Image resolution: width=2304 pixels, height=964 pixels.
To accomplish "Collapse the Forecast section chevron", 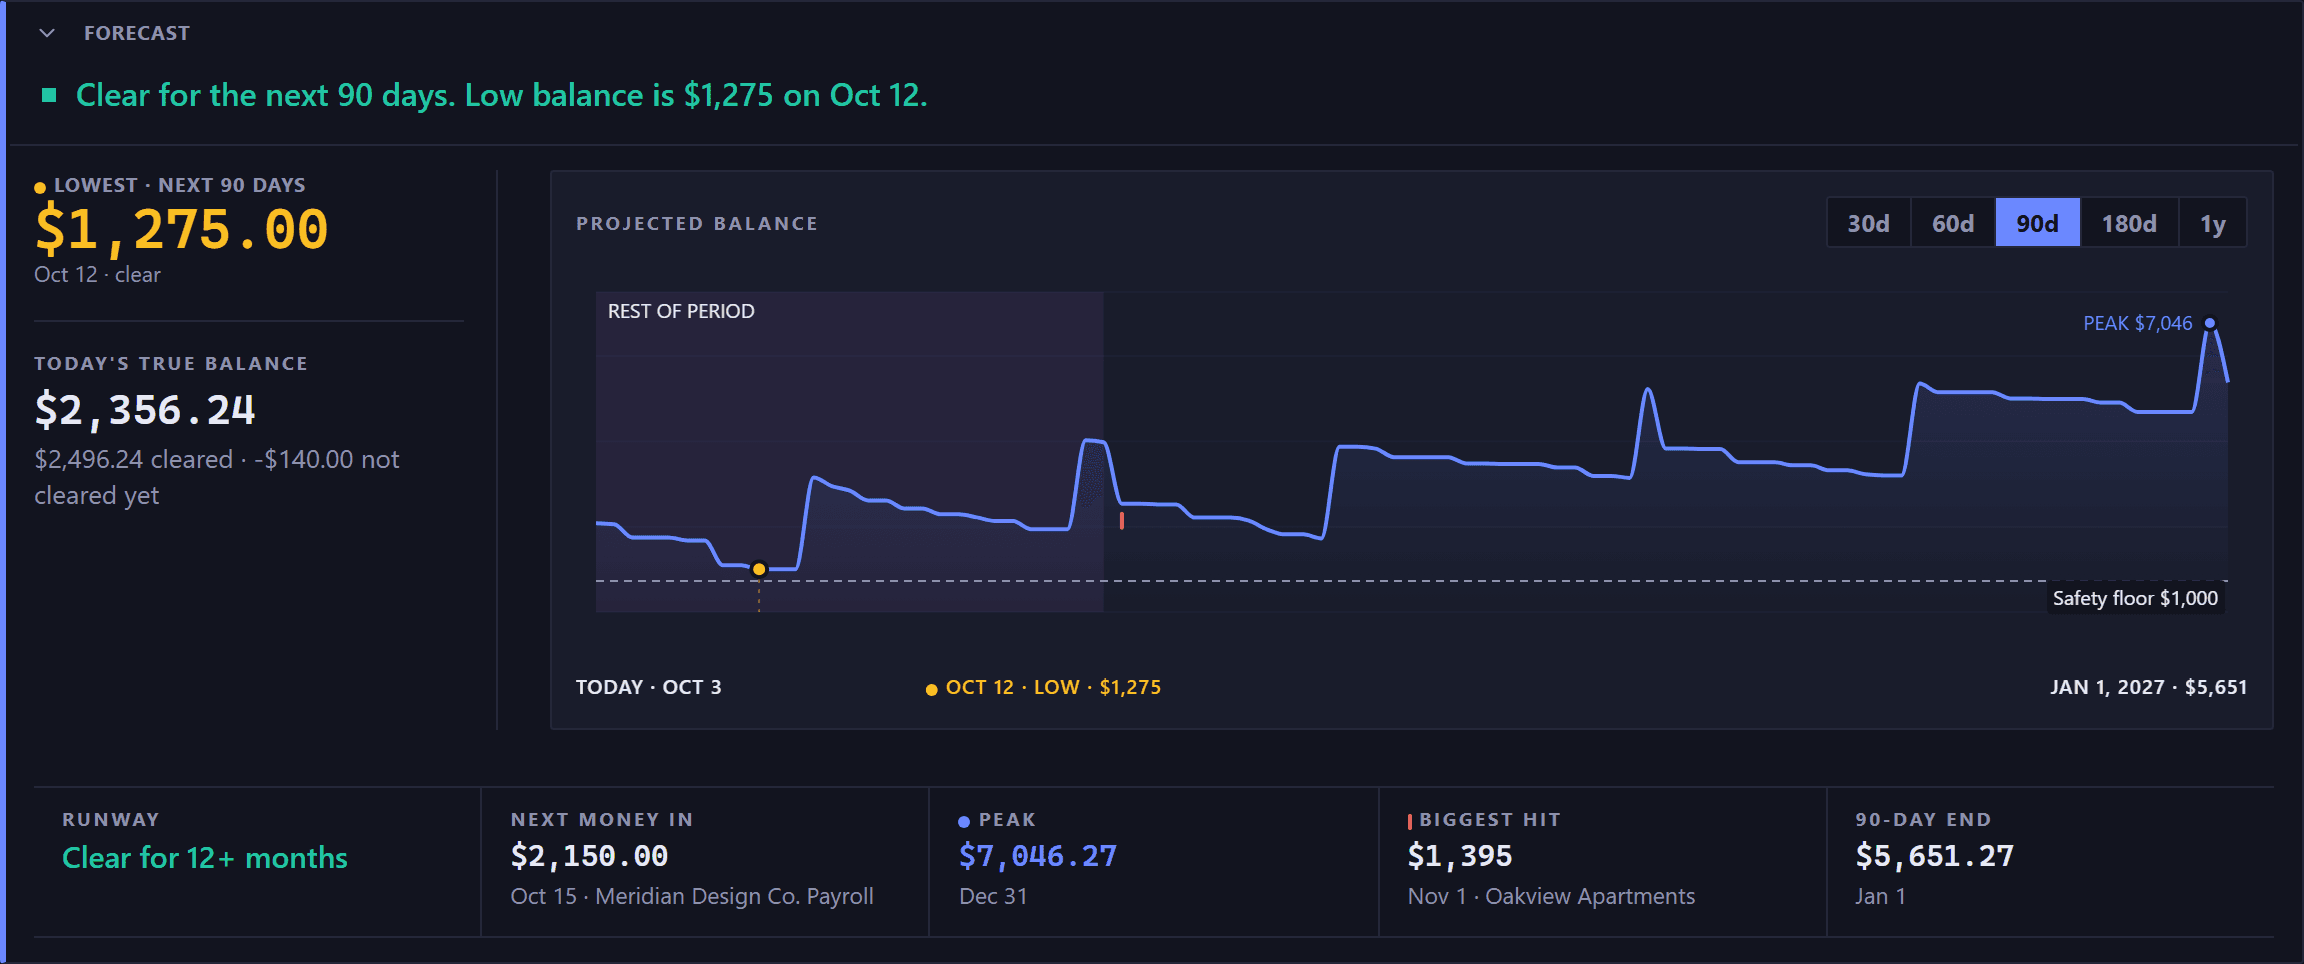I will pyautogui.click(x=47, y=33).
